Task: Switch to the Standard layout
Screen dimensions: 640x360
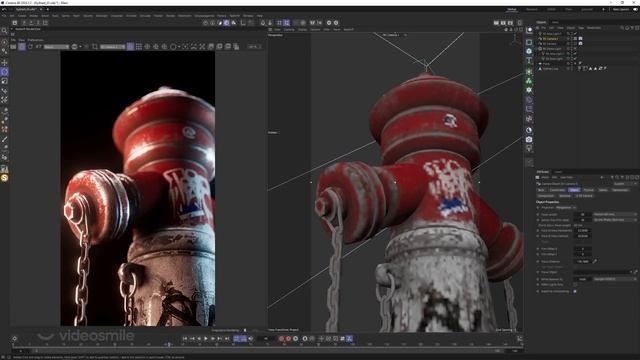Action: [531, 9]
